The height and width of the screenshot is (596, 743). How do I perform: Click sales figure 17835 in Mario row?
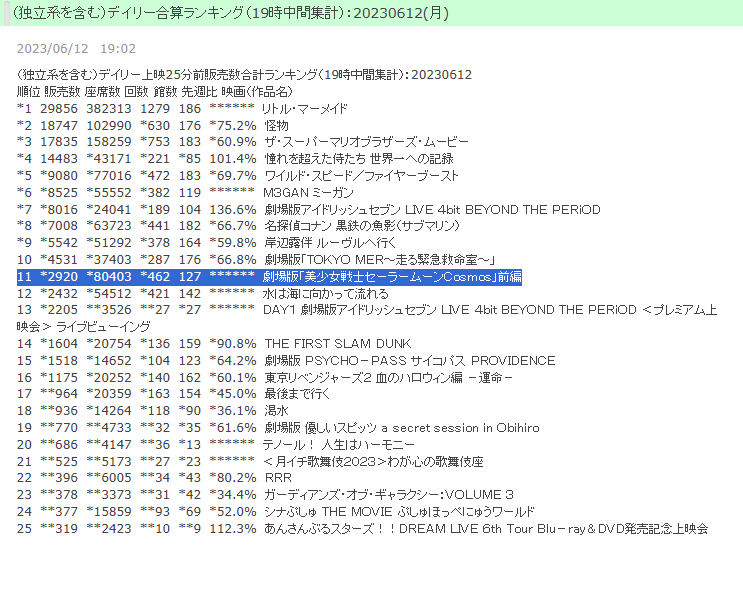pos(59,142)
